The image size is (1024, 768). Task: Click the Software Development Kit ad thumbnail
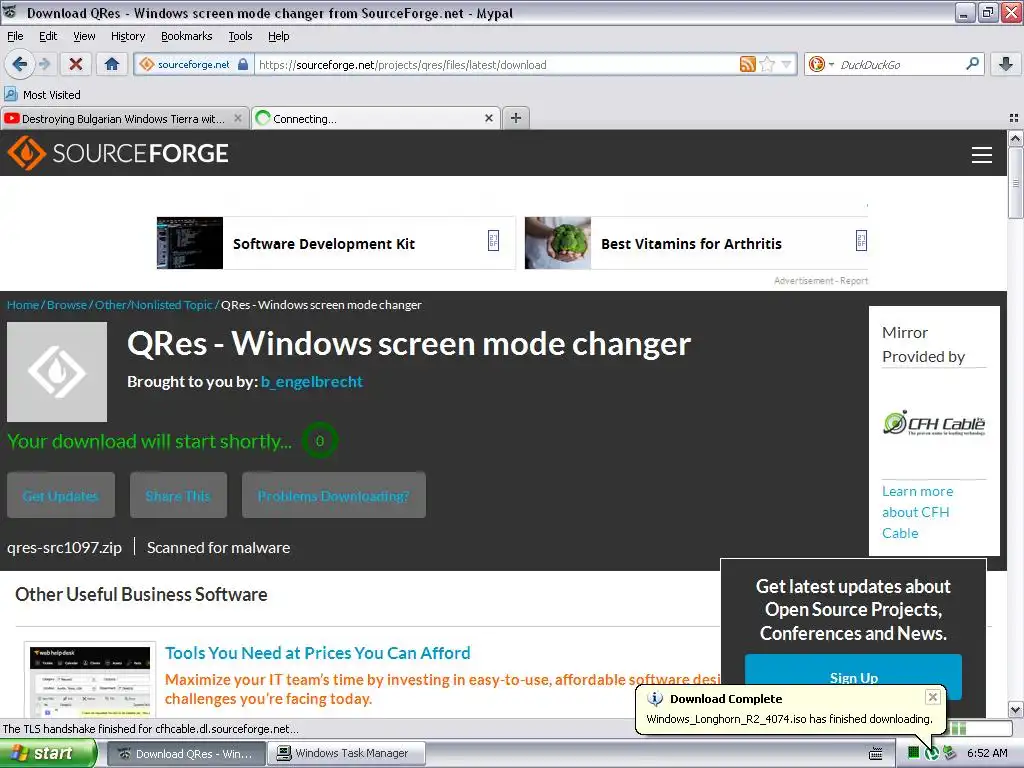pos(189,243)
